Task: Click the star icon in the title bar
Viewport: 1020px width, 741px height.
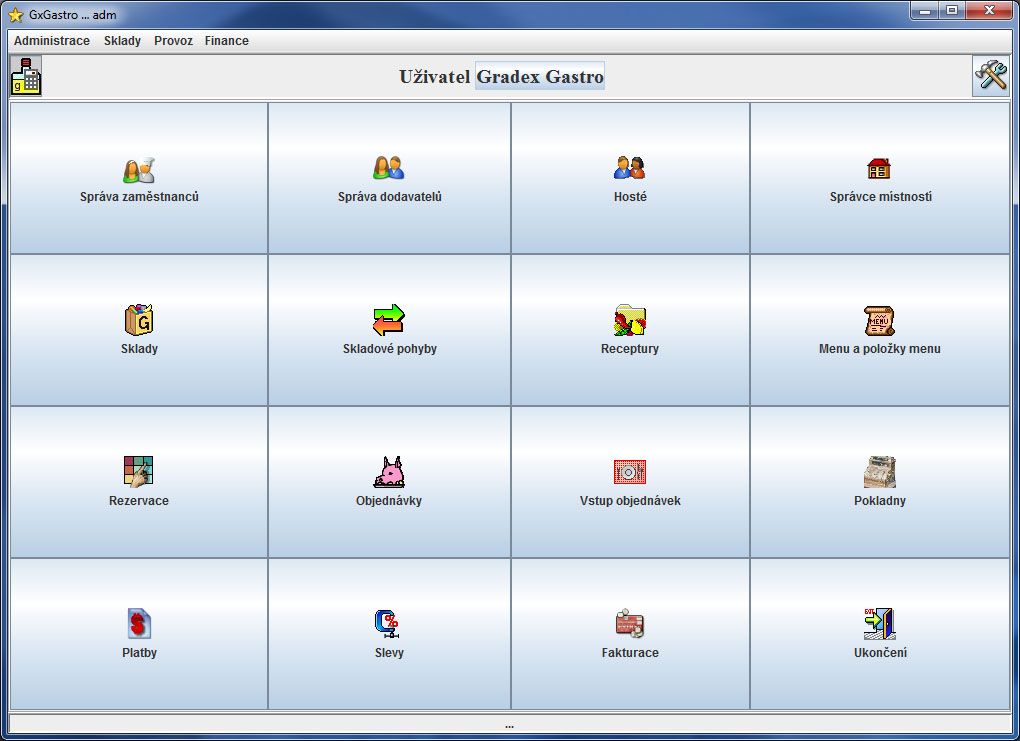Action: (x=16, y=14)
